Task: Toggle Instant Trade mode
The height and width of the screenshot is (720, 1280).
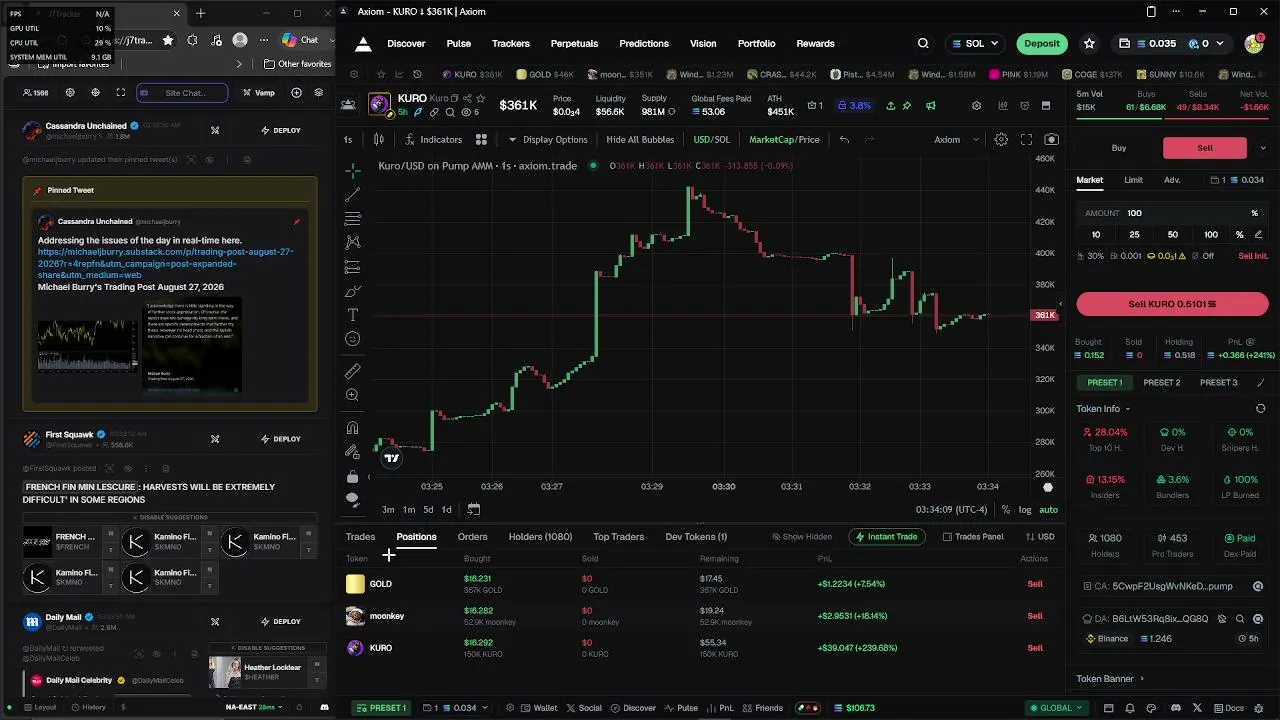Action: 886,537
